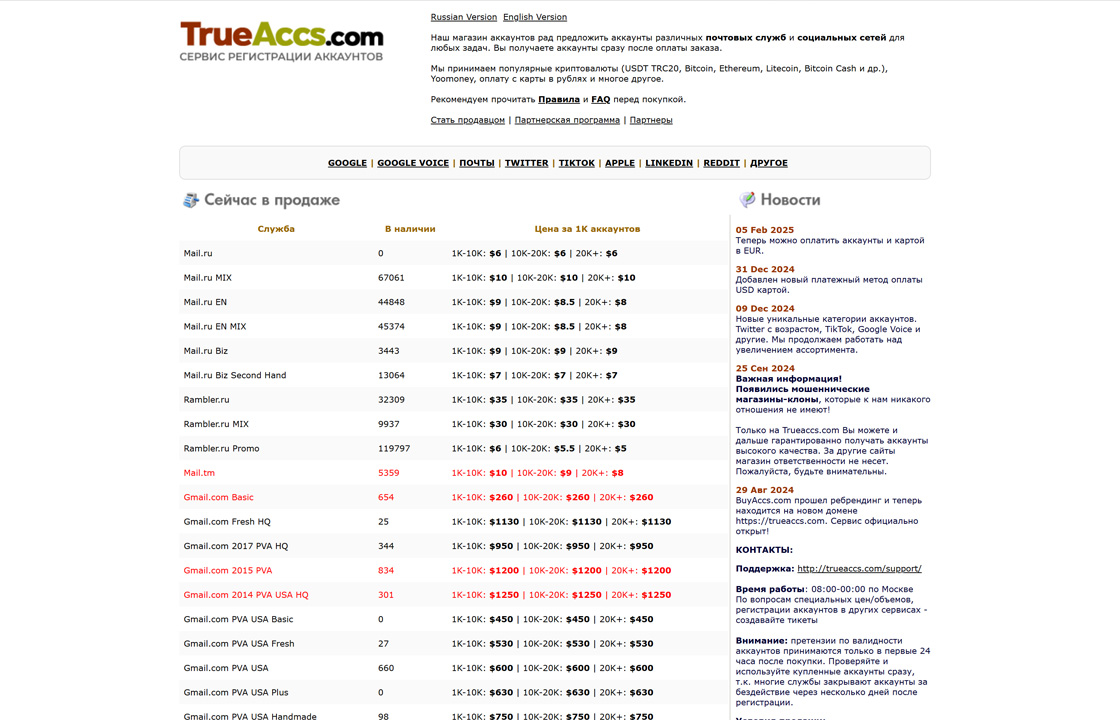Select the red Gmail.com Basic service
Viewport: 1120px width, 720px height.
tap(219, 497)
